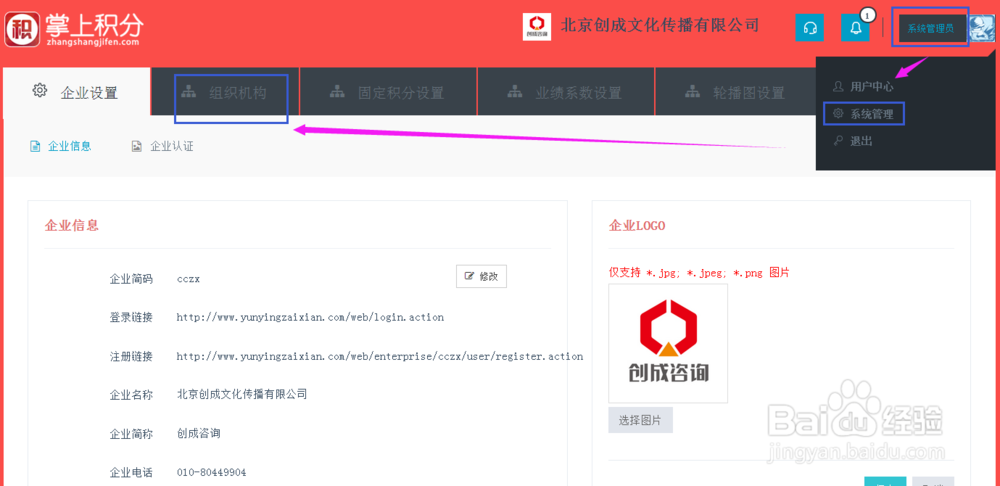1000x486 pixels.
Task: Click the 登录链接 field label
Action: click(131, 317)
